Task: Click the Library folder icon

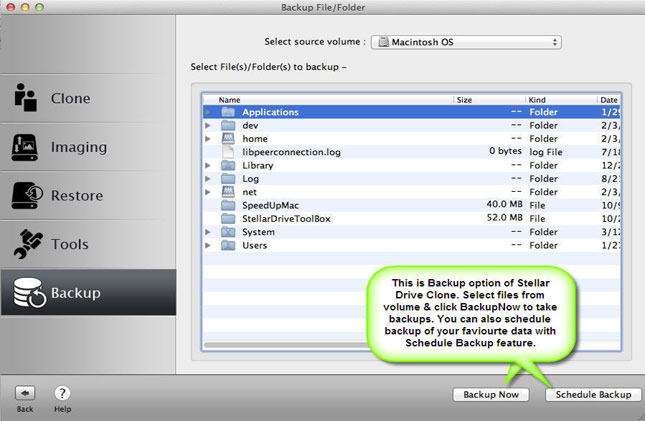Action: tap(228, 165)
